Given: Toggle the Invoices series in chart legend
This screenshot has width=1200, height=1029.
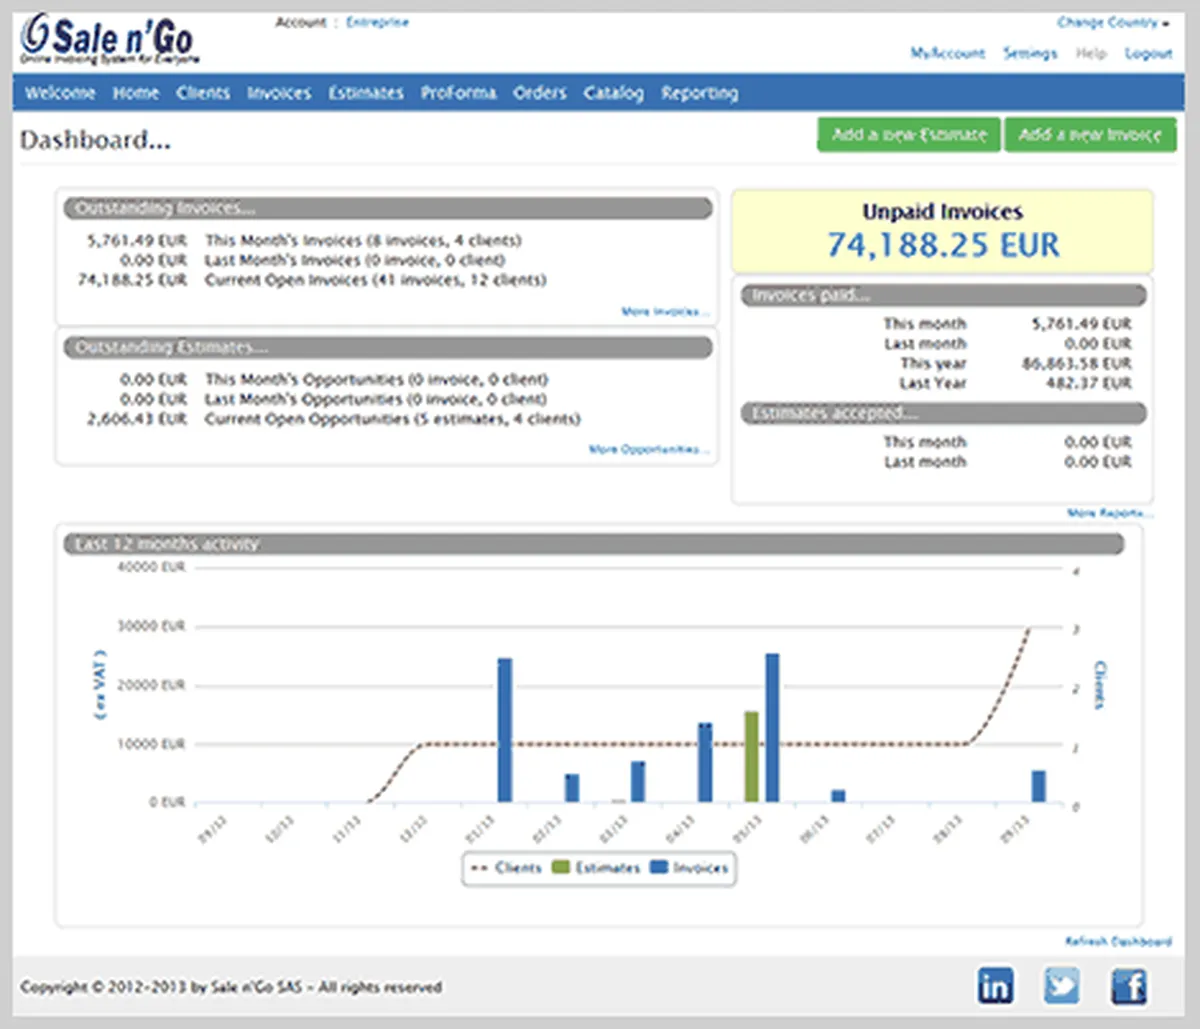Looking at the screenshot, I should (690, 868).
